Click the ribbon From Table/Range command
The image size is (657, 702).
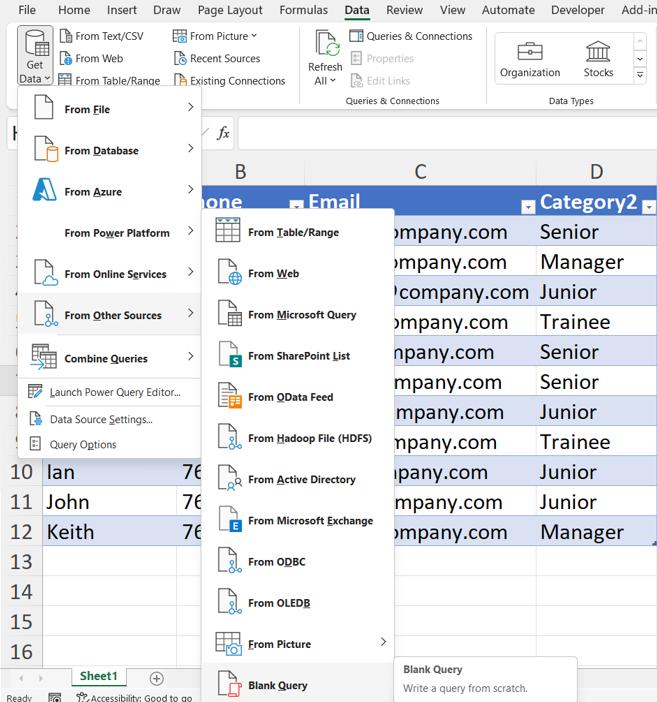(109, 81)
